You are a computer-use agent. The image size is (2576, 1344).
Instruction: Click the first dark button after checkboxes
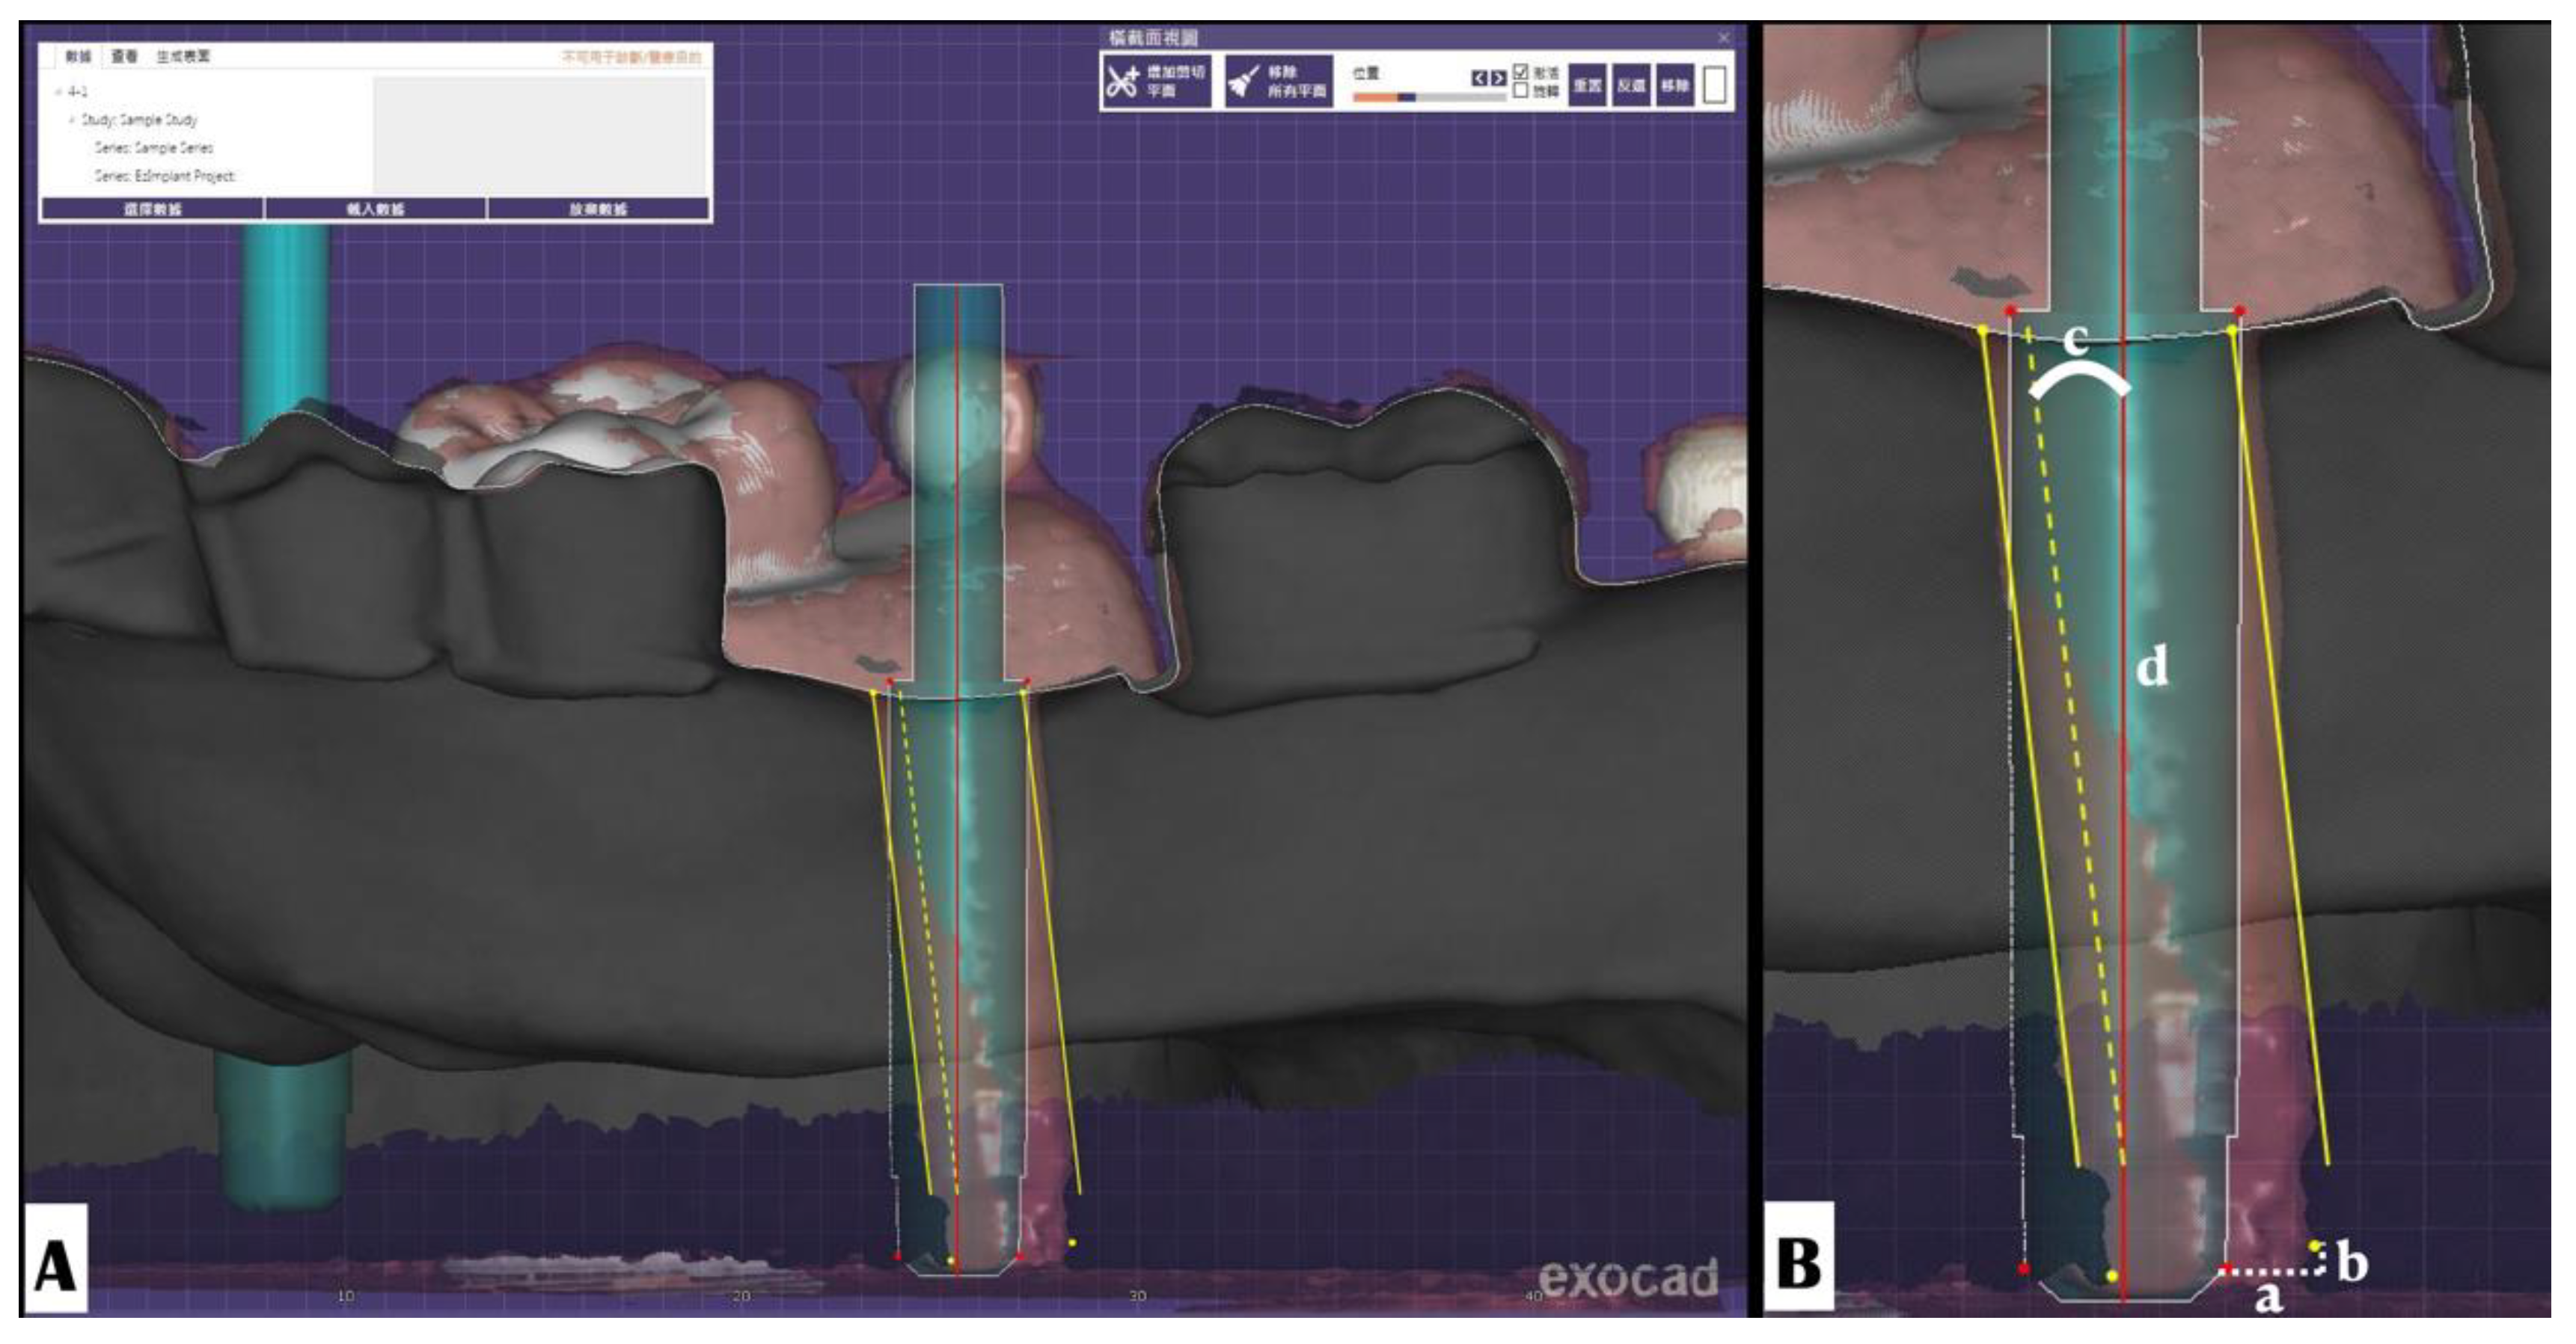pyautogui.click(x=1587, y=85)
